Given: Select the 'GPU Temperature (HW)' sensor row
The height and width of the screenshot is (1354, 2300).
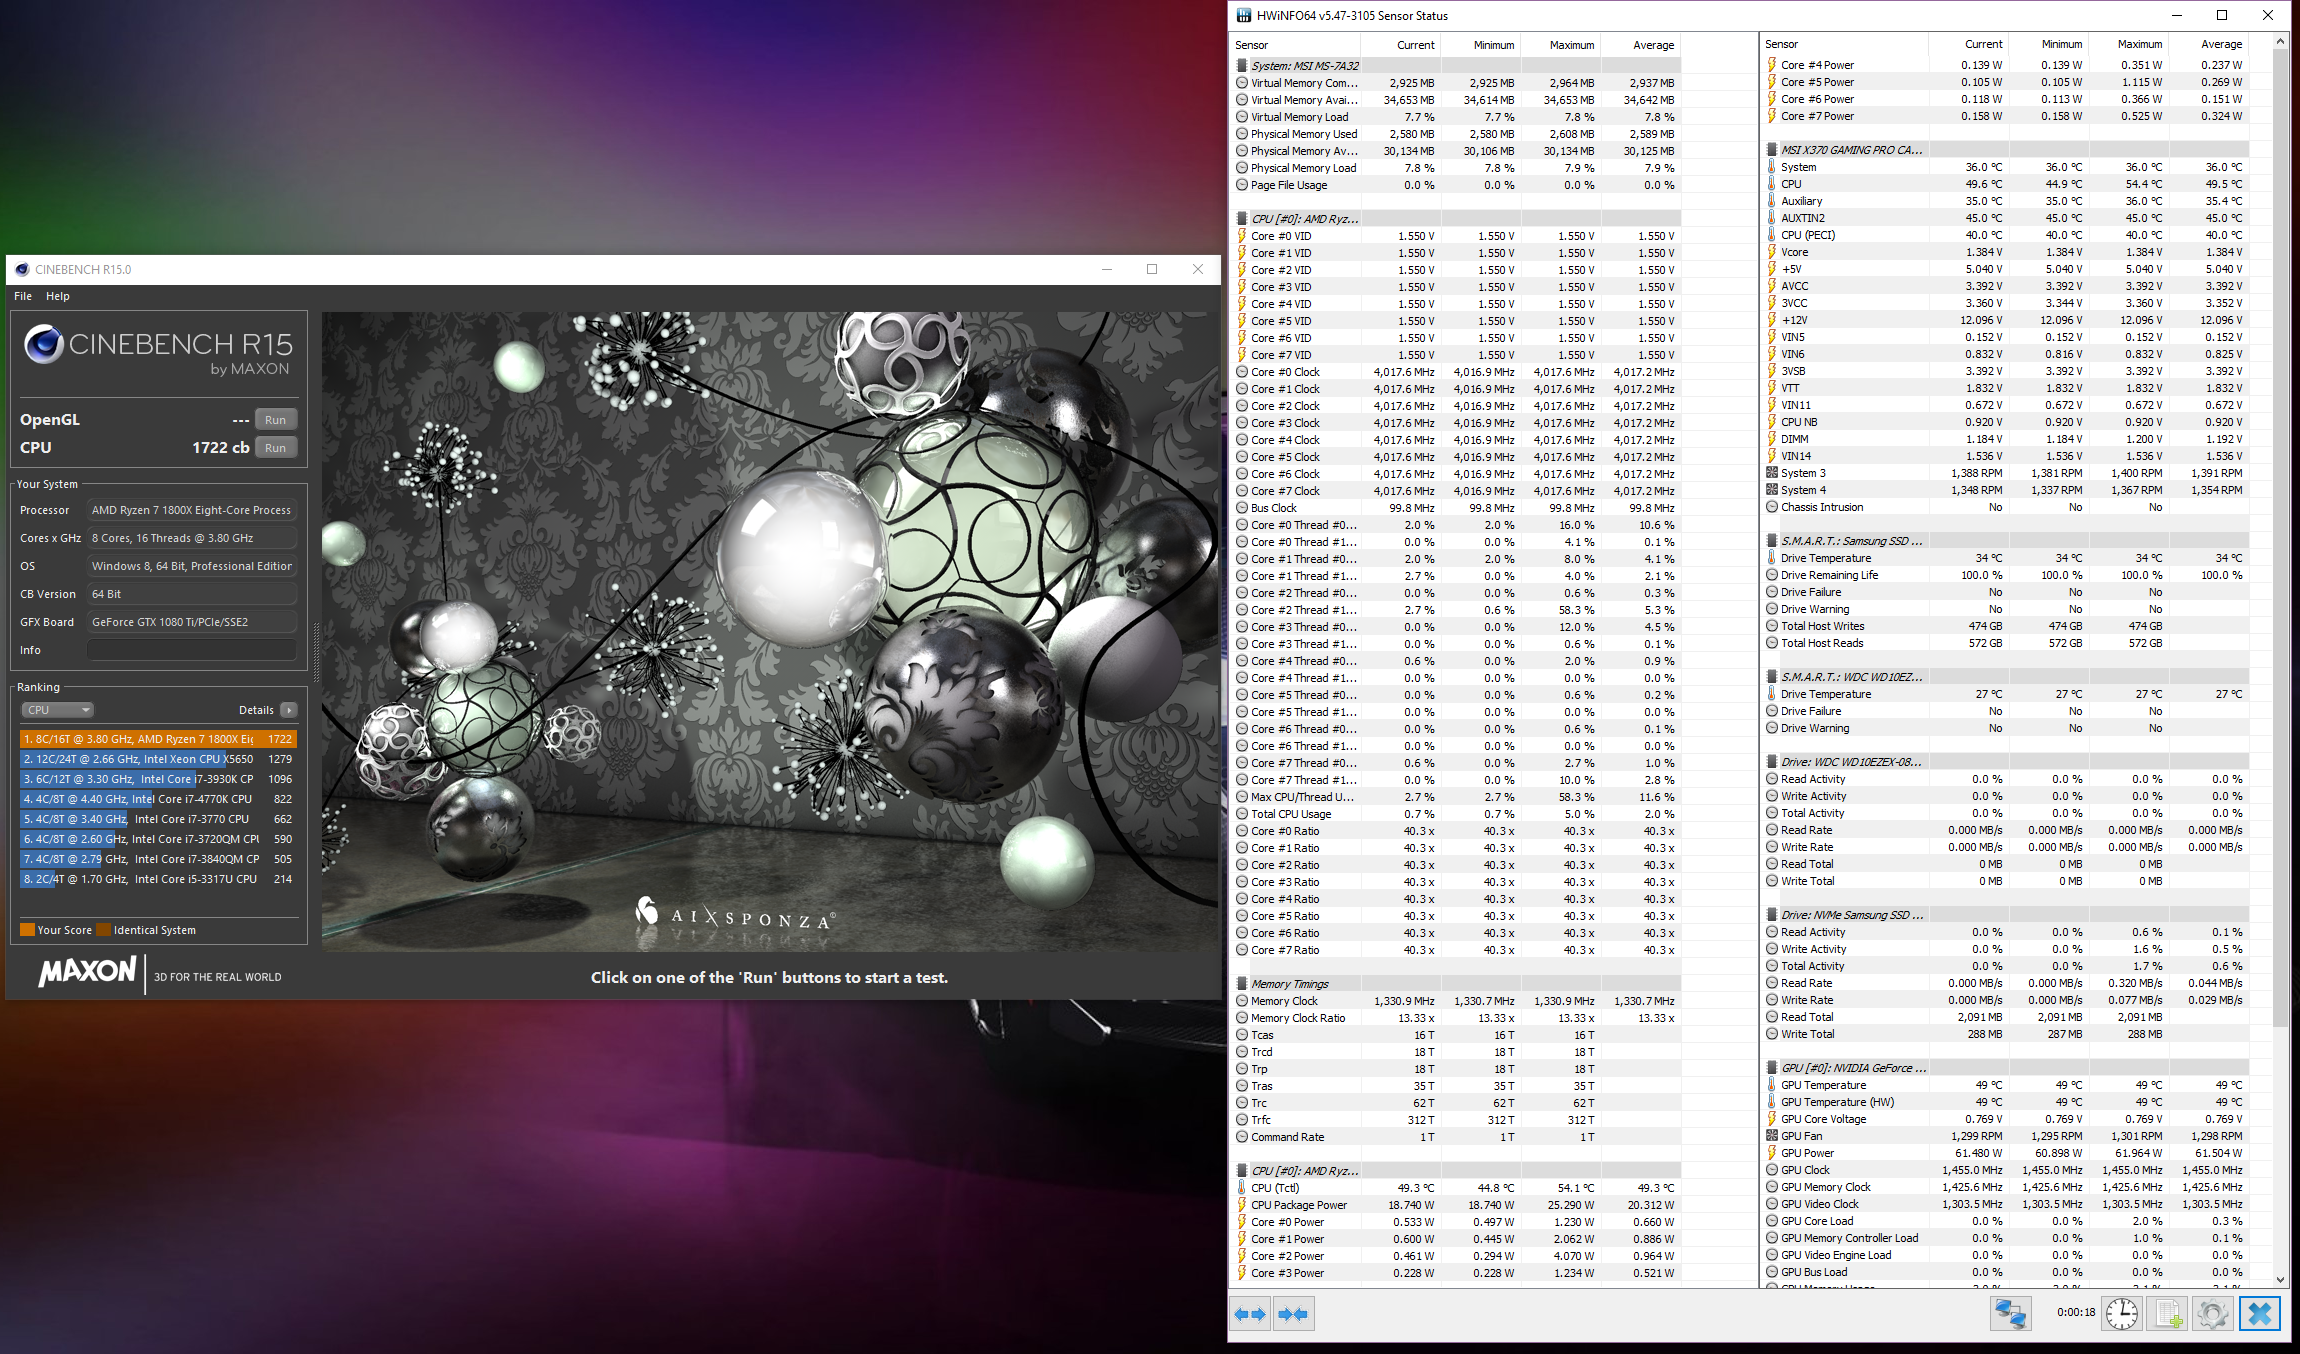Looking at the screenshot, I should 2008,1102.
